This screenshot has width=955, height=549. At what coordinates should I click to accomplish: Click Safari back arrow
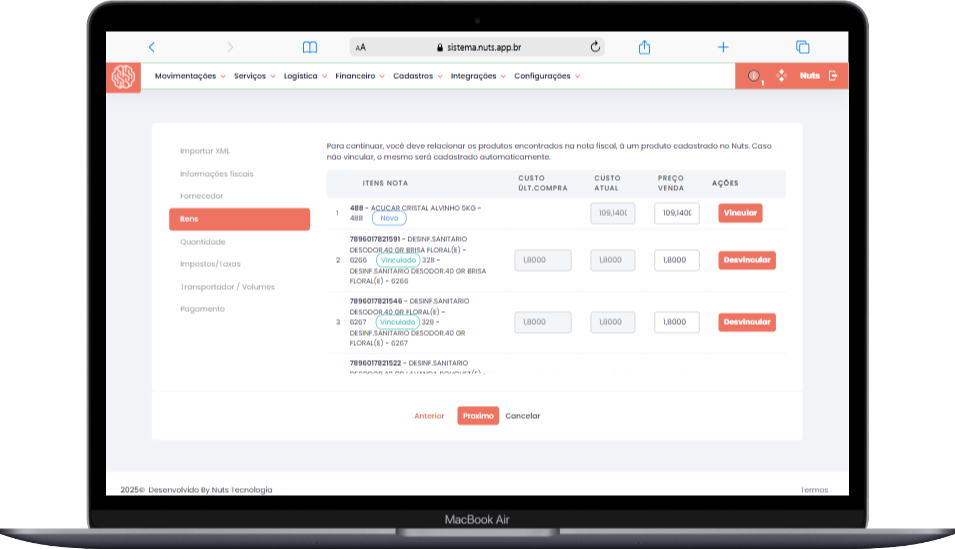tap(152, 47)
